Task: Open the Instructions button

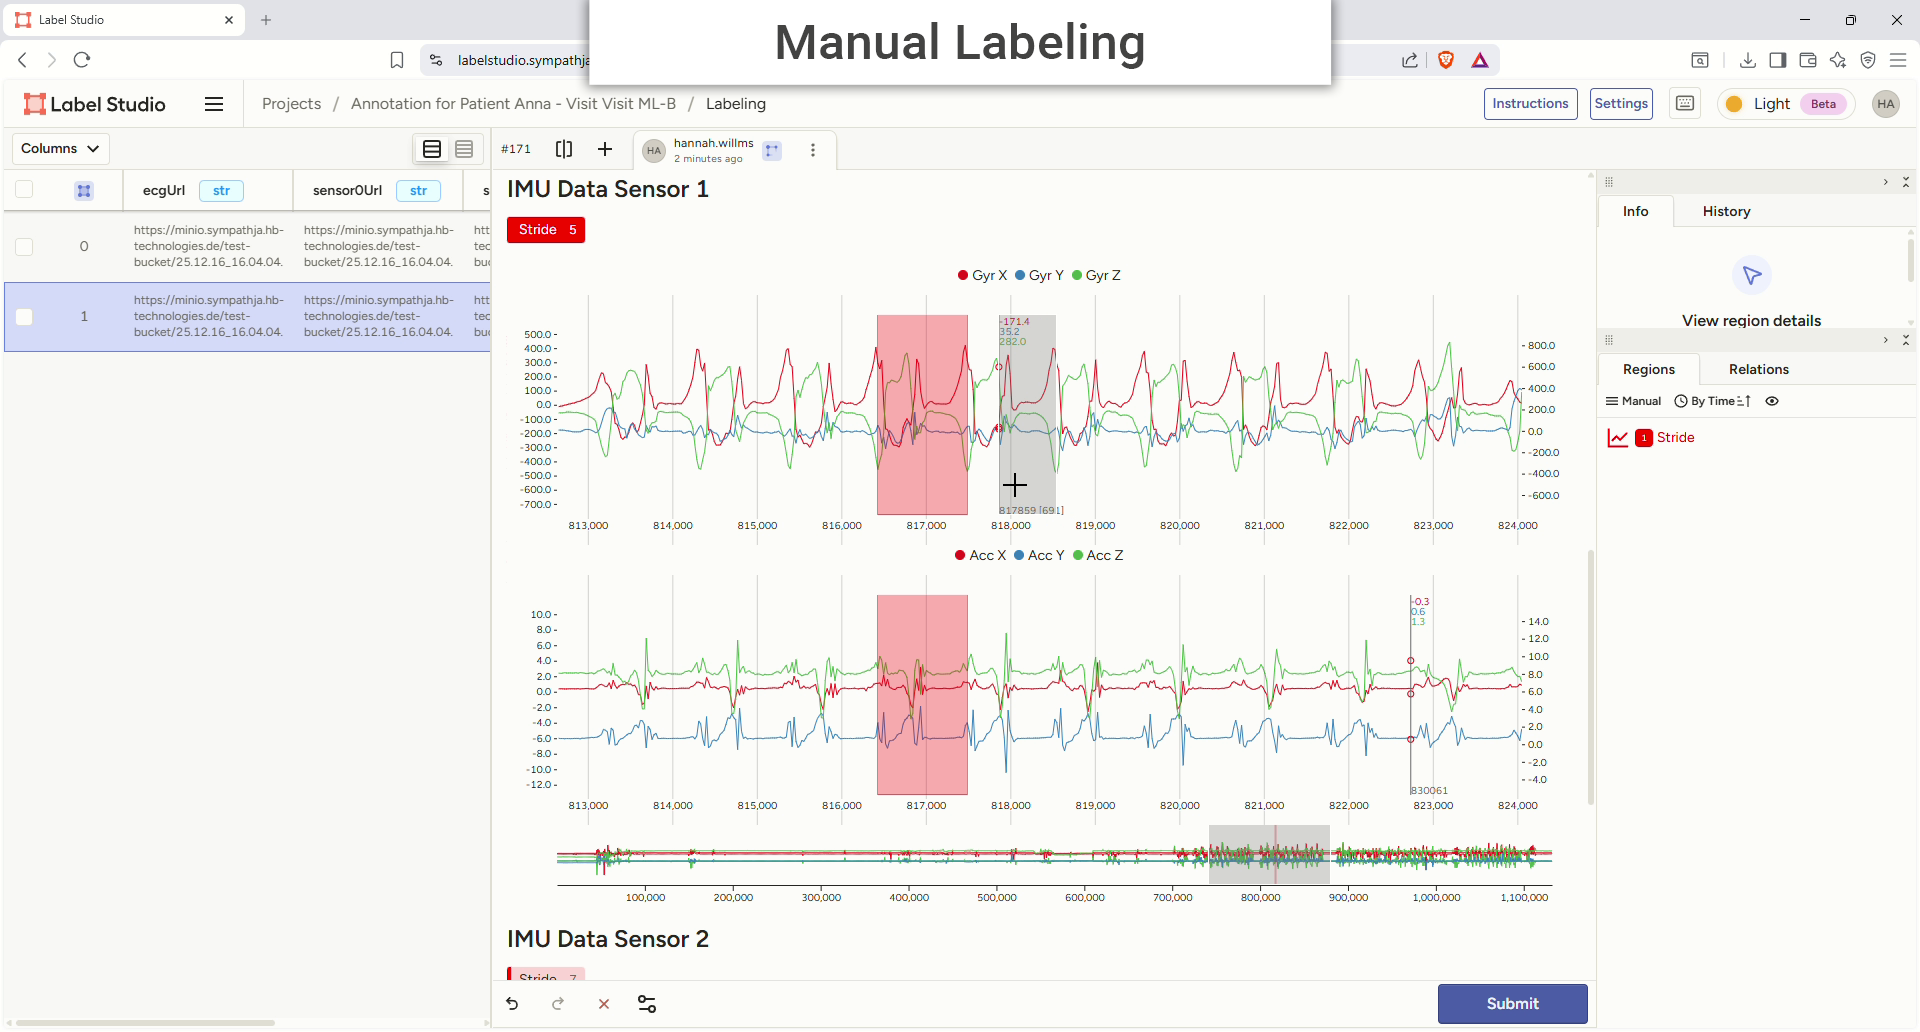Action: (x=1530, y=104)
